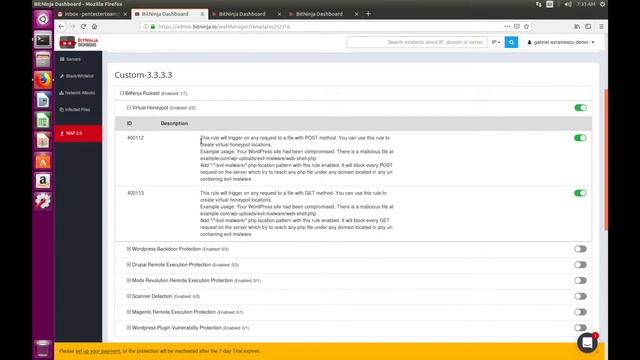Open the IP search type dropdown
The height and width of the screenshot is (360, 640).
(496, 42)
